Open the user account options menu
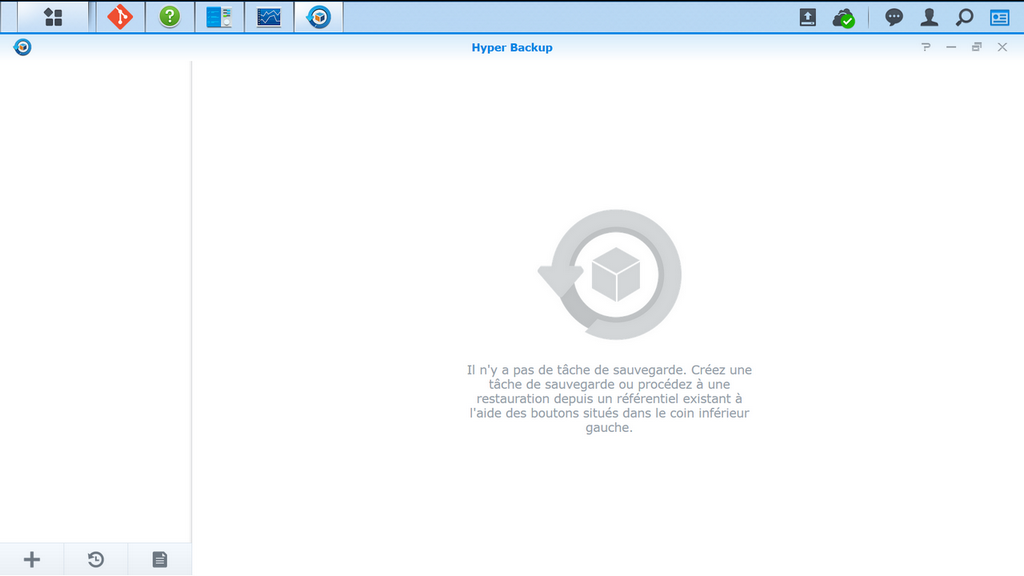1024x576 pixels. pos(929,17)
